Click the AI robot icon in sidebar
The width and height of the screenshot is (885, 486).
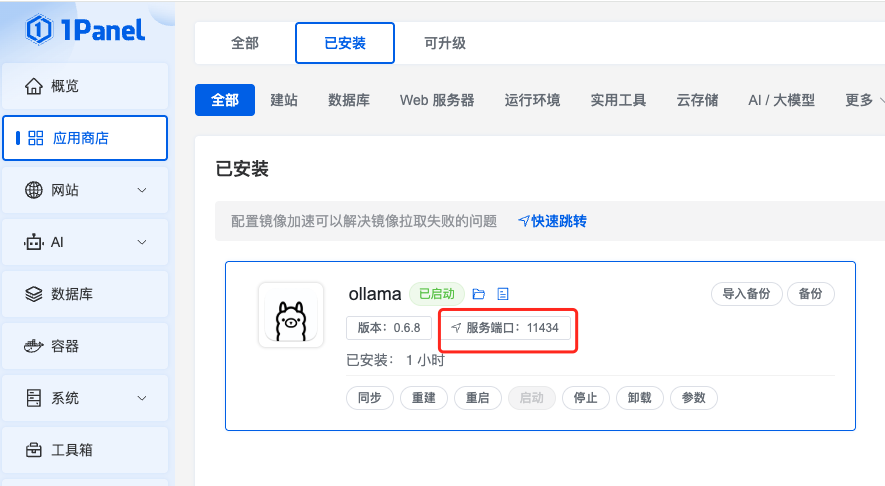[x=34, y=242]
